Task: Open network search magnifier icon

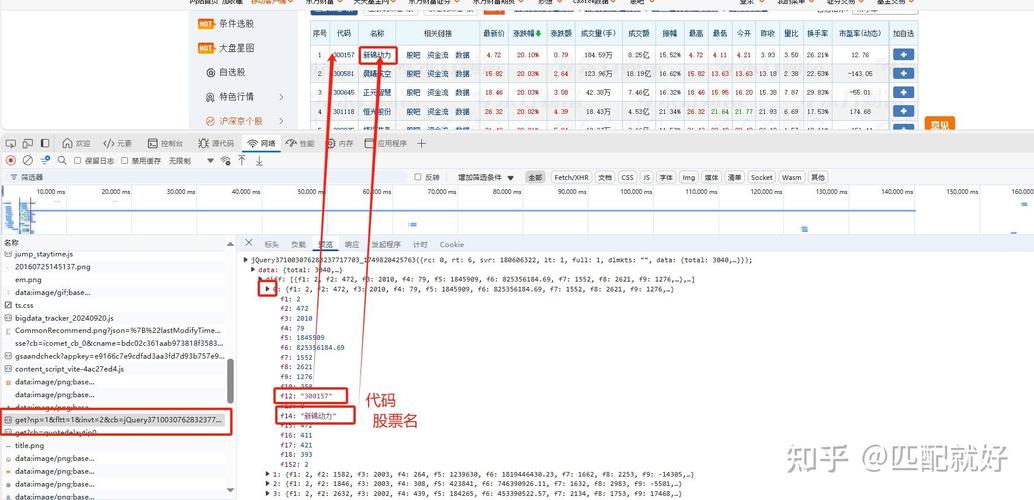Action: pyautogui.click(x=62, y=160)
